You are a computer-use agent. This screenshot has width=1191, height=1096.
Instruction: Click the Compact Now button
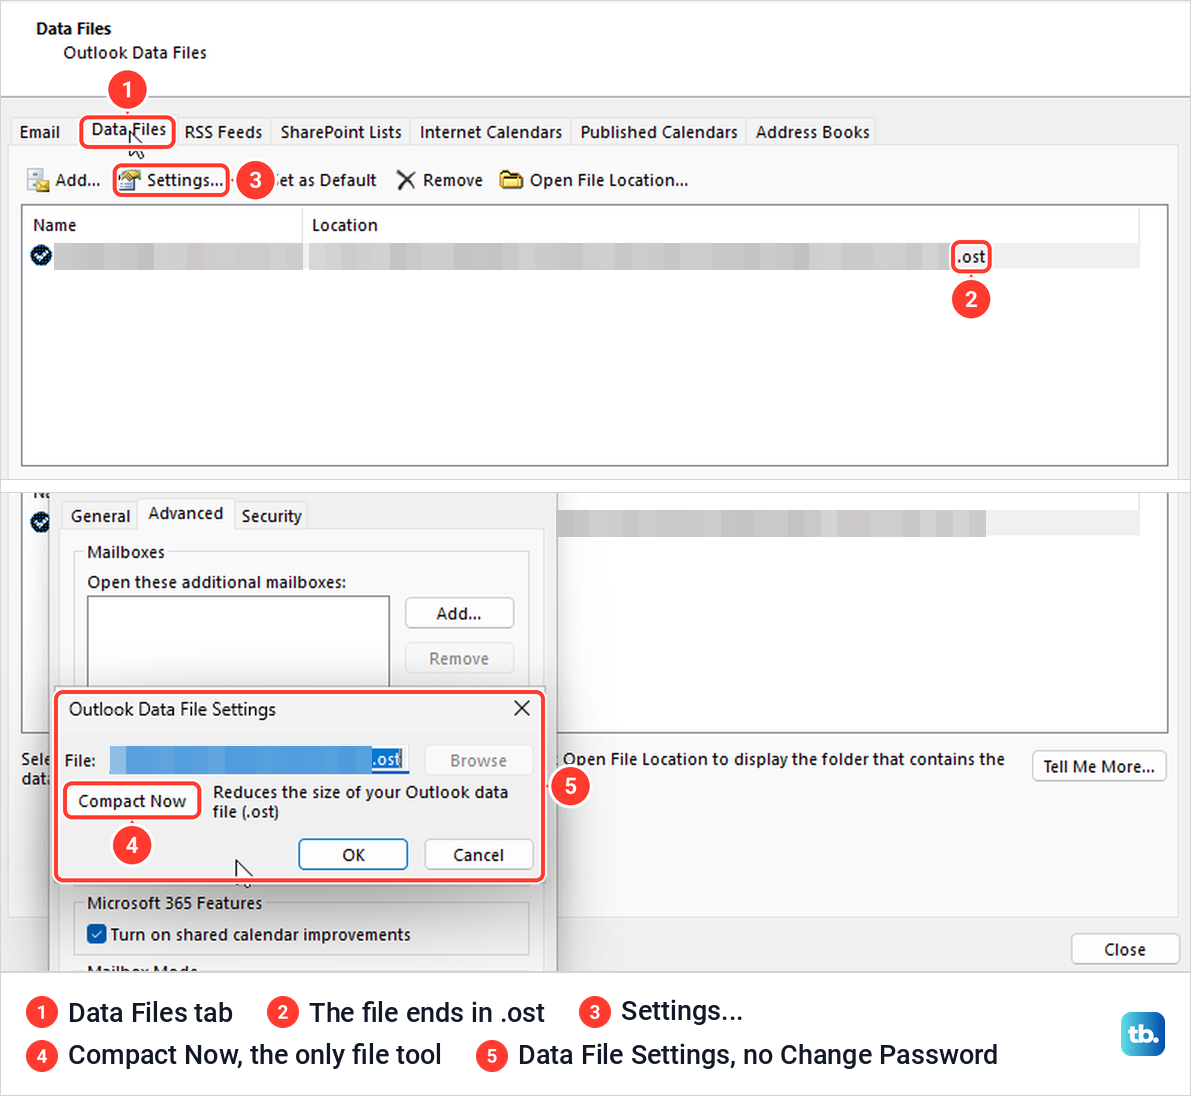click(132, 801)
